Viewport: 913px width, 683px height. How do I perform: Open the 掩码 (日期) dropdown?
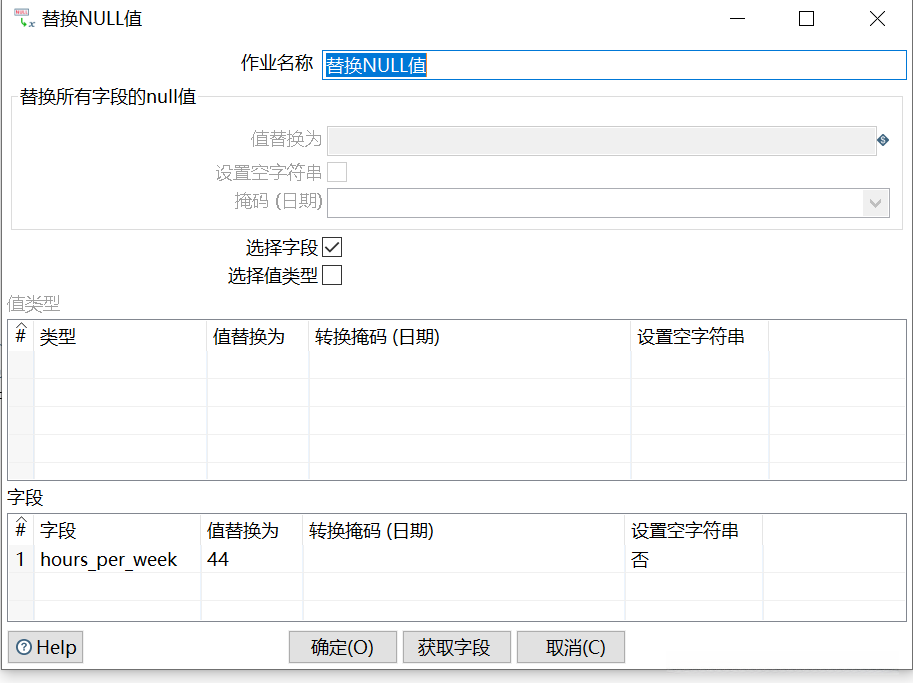875,203
